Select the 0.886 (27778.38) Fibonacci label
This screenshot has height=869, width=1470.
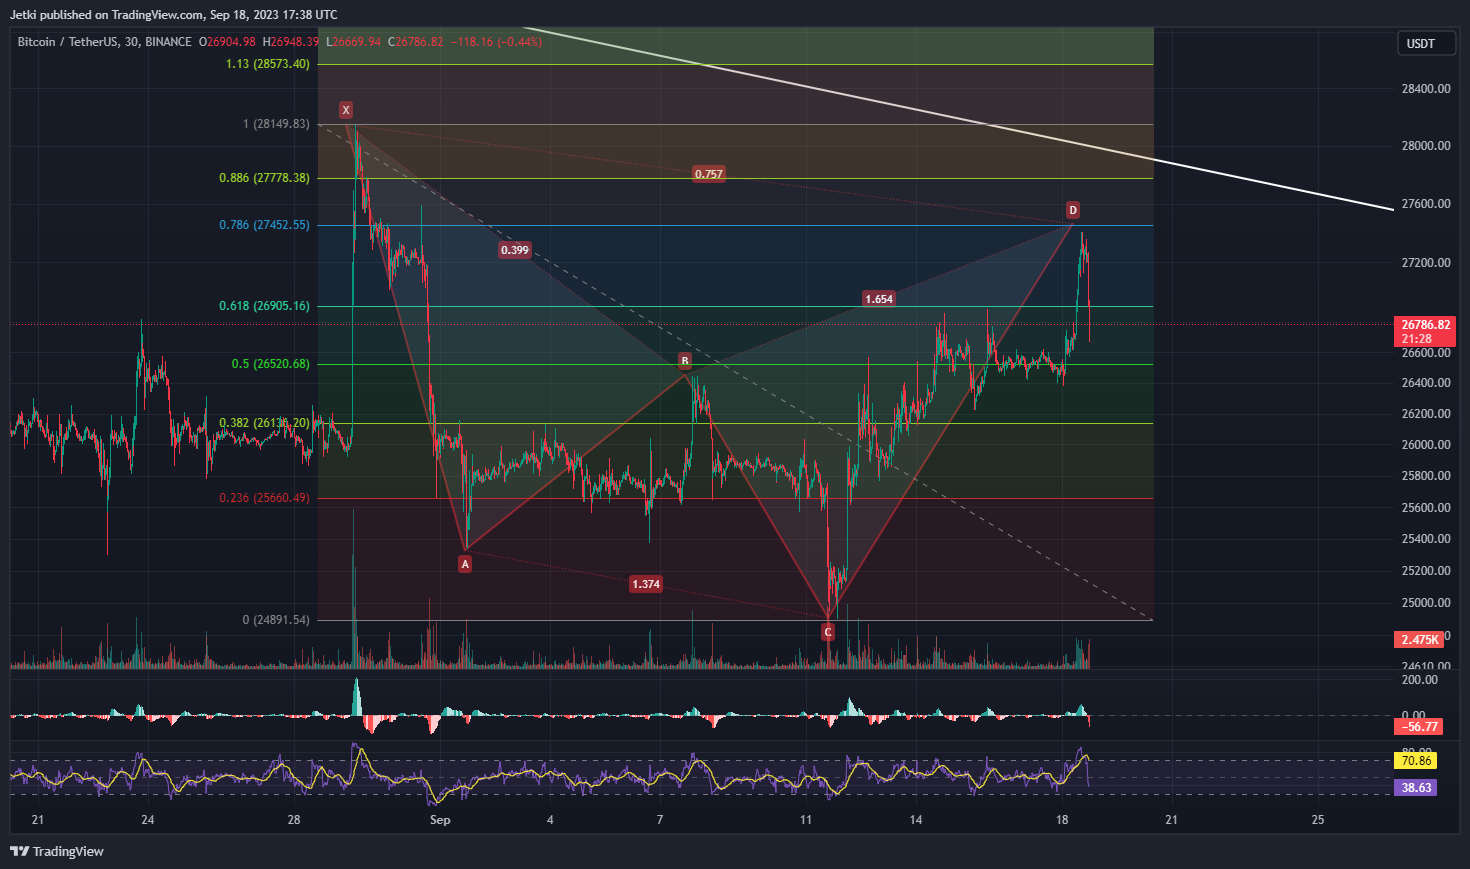[264, 178]
